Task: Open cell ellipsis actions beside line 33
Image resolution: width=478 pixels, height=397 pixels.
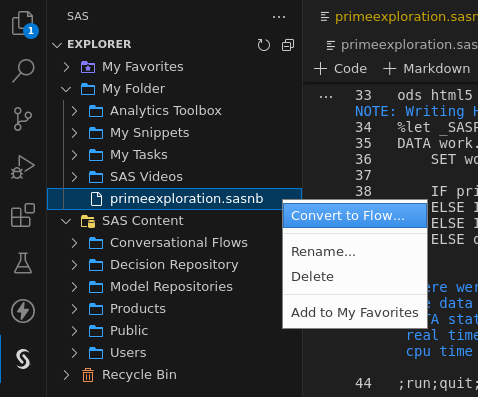Action: pyautogui.click(x=326, y=97)
